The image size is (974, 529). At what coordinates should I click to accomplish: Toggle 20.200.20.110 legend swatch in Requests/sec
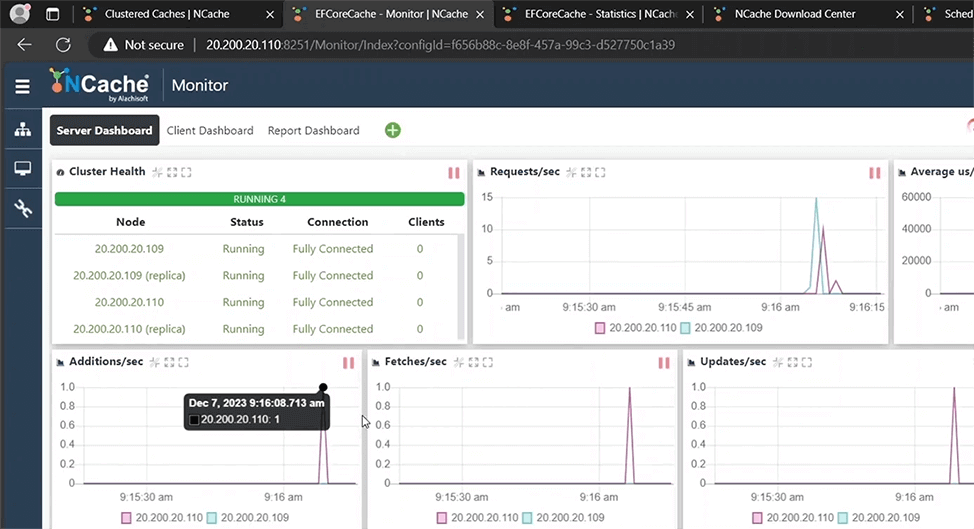599,328
